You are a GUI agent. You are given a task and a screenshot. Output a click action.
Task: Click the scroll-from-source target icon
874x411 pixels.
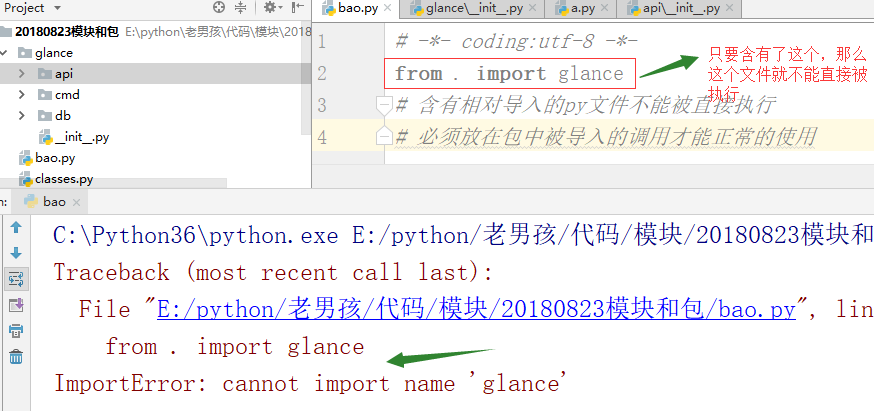click(x=219, y=8)
